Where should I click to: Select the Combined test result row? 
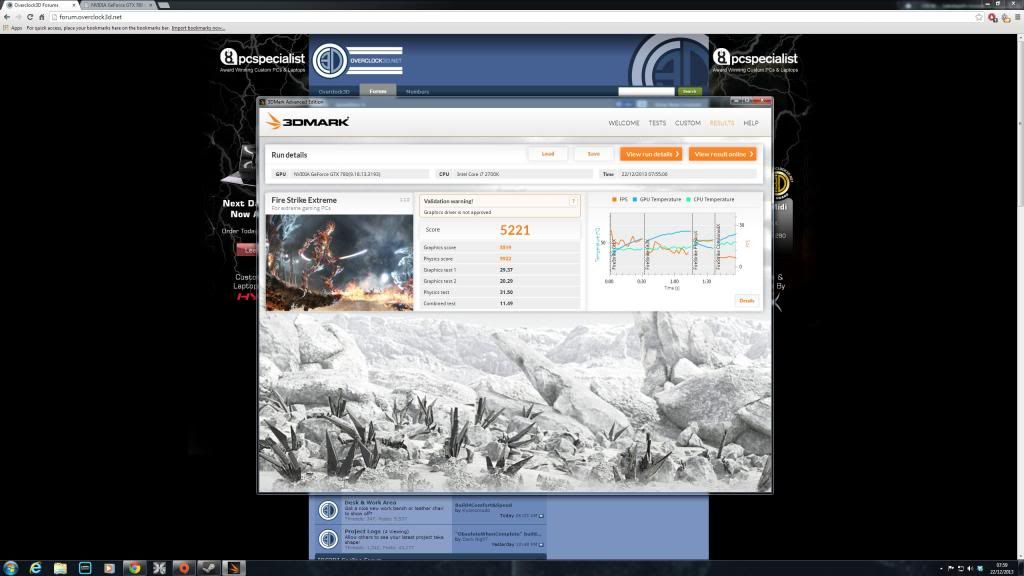pyautogui.click(x=500, y=304)
